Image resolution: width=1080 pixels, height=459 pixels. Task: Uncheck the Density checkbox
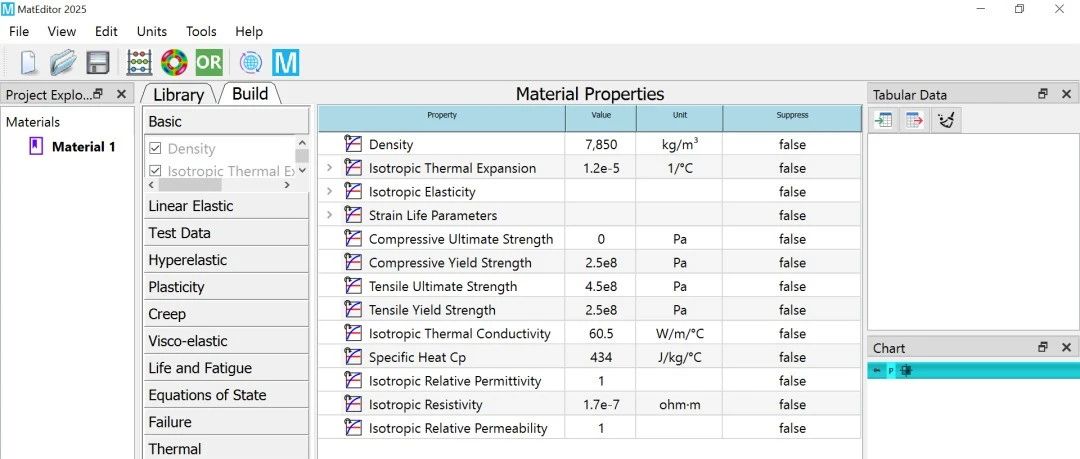155,148
